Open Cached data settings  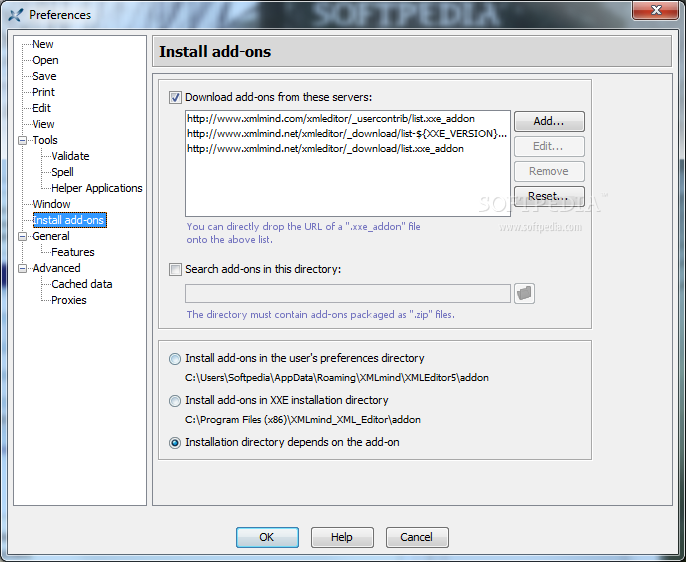click(x=81, y=284)
